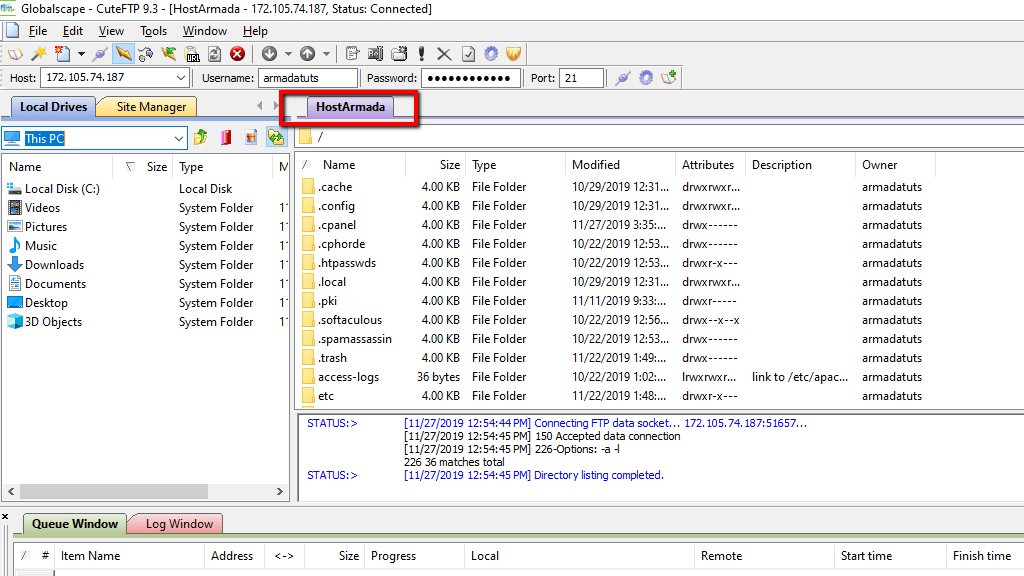Switch to the Log Window tab
The width and height of the screenshot is (1024, 576).
click(179, 524)
